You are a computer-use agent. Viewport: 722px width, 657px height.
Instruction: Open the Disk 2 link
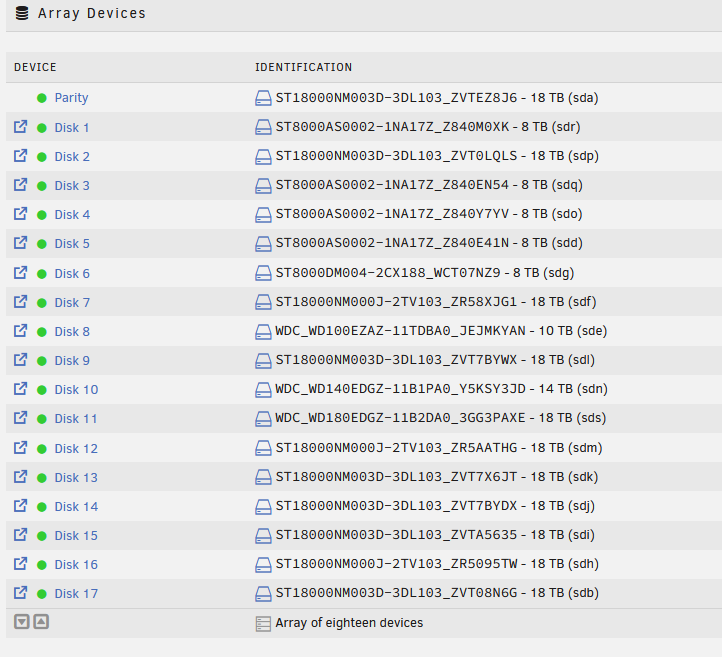(x=72, y=157)
